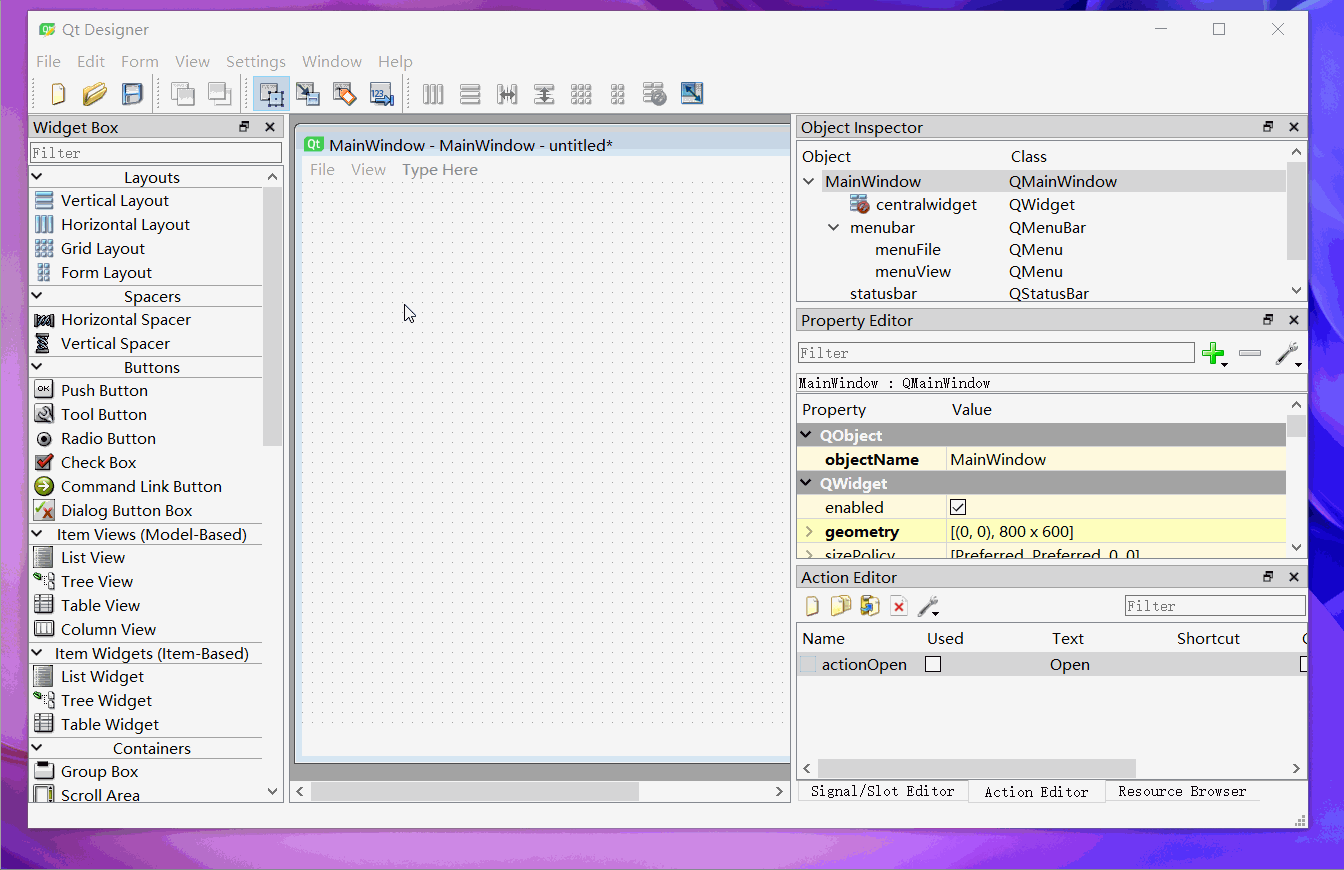Click the Lay Out Horizontally toolbar icon
Screen dimensions: 1344x870
coord(433,94)
